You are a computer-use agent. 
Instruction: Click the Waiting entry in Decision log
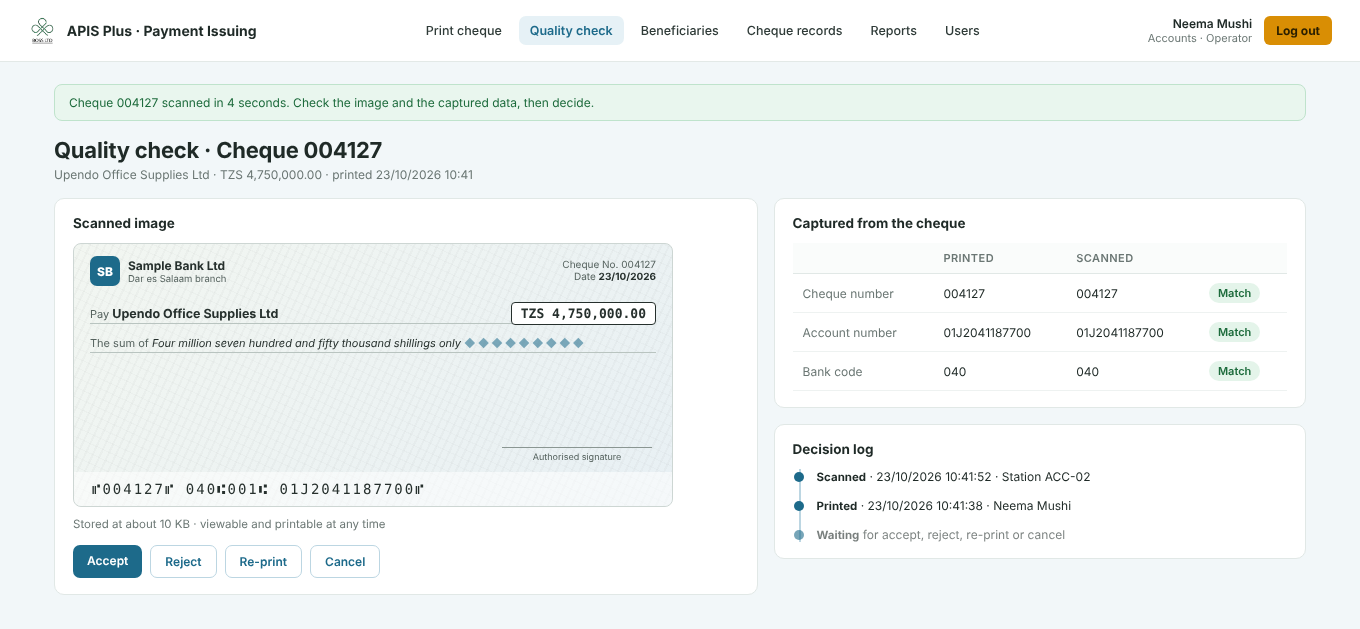(x=940, y=535)
